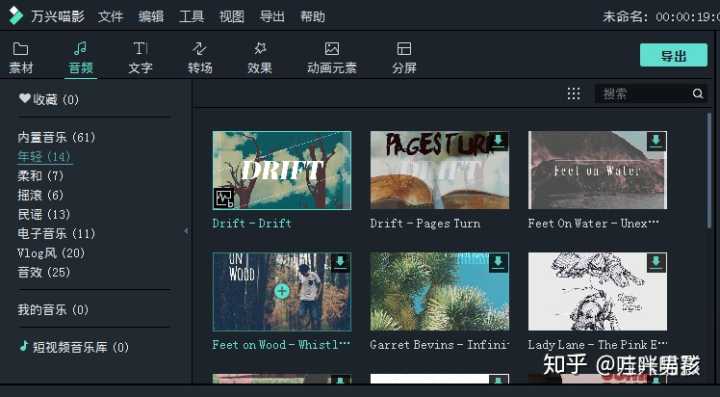
Task: Click the Feet On Water title text
Action: pyautogui.click(x=594, y=224)
